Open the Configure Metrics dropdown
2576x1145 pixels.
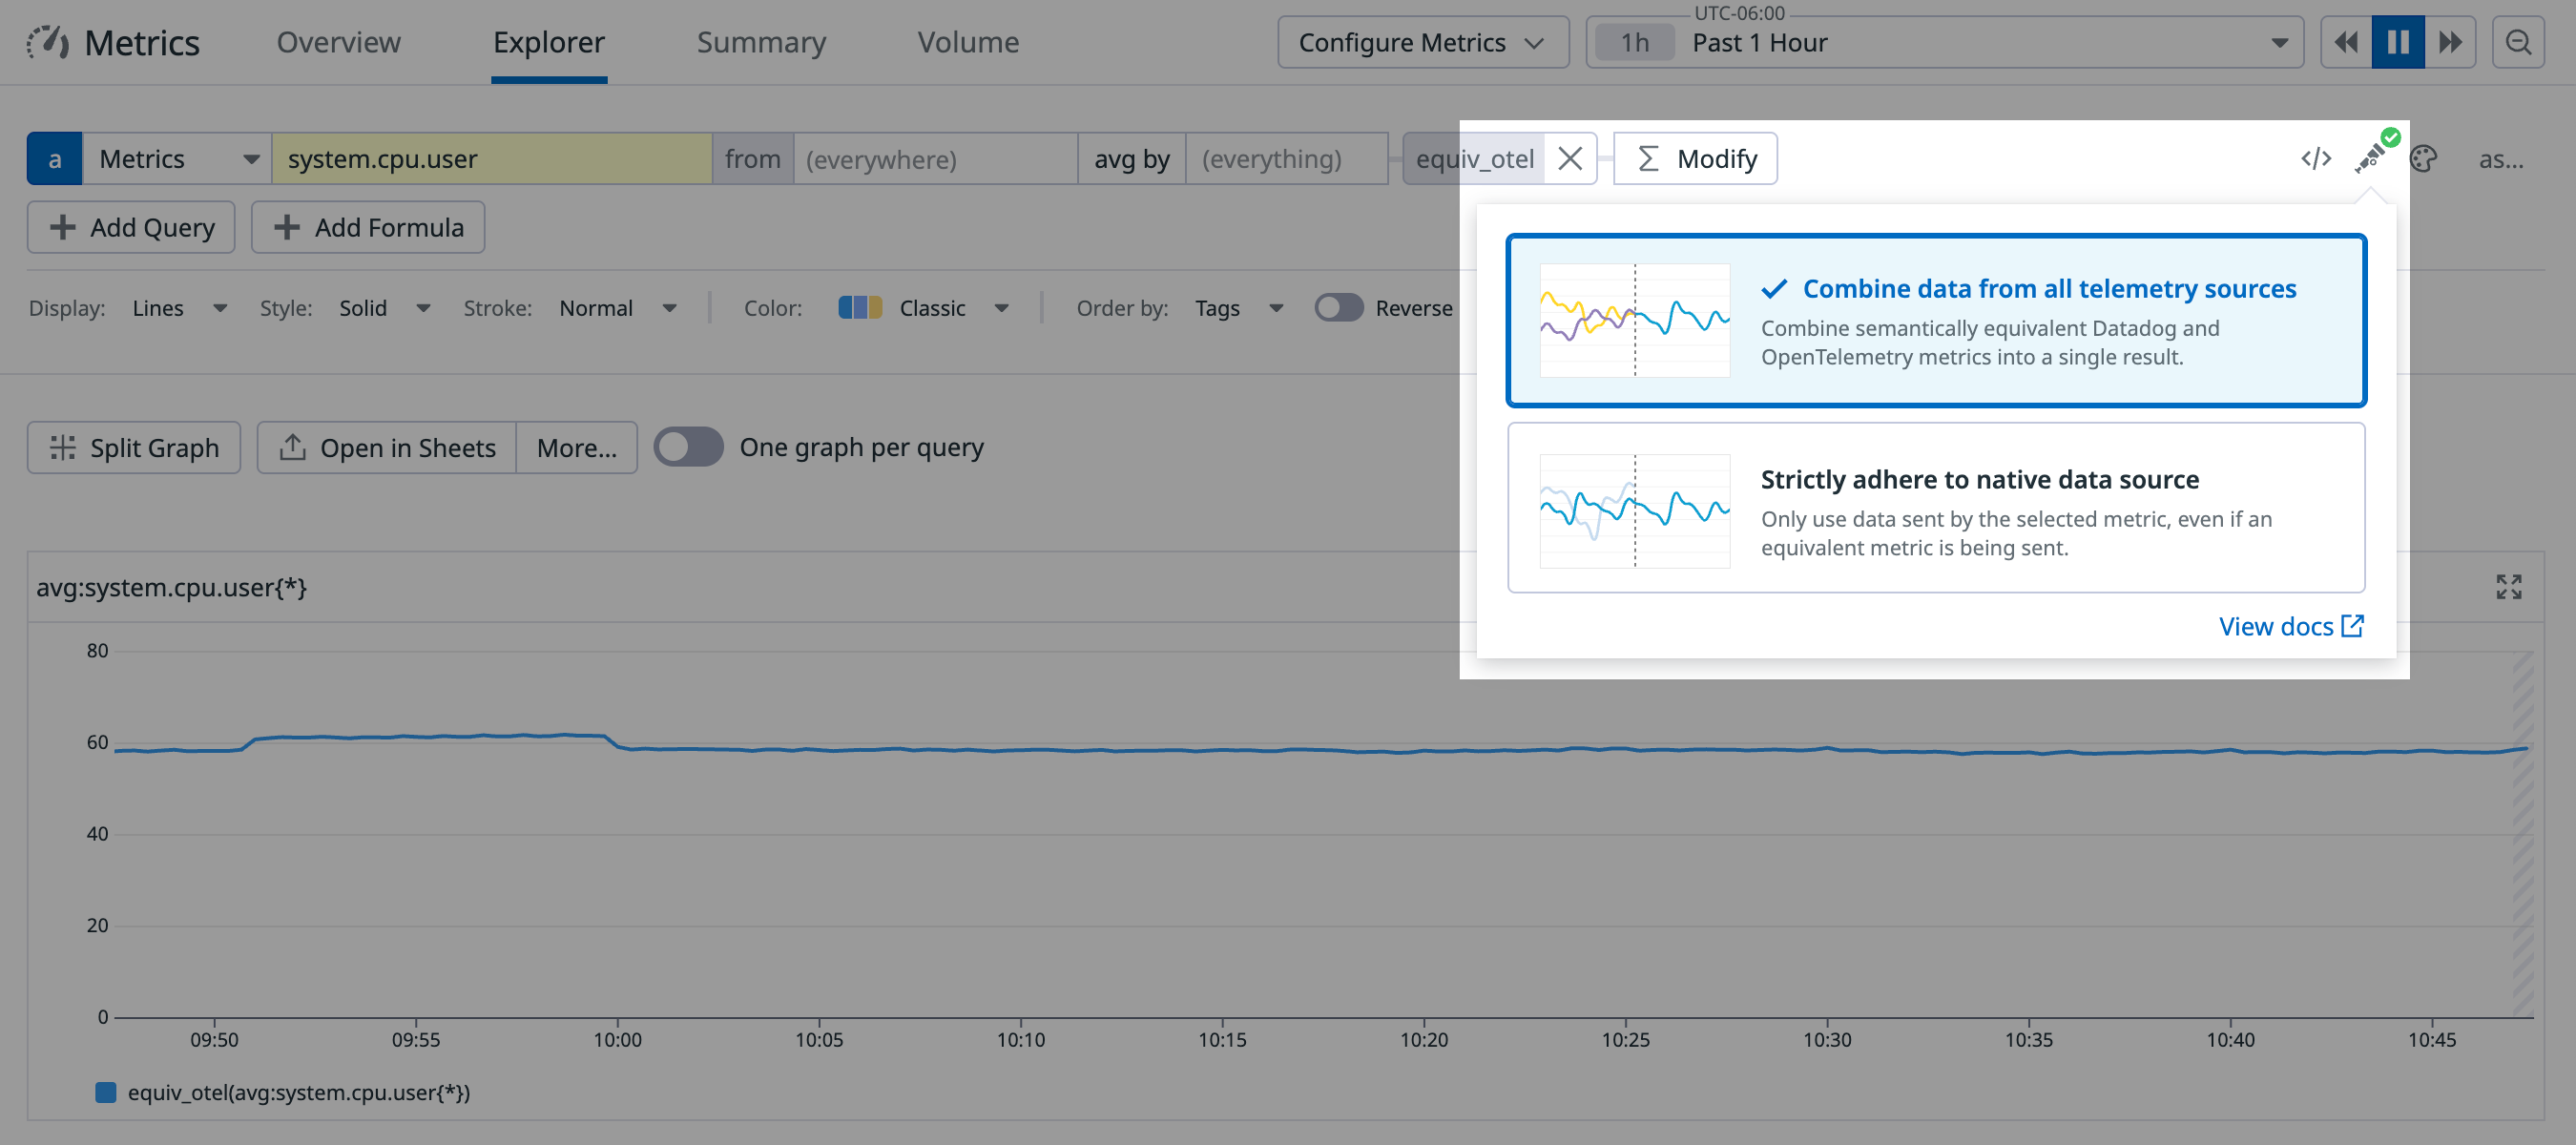tap(1422, 42)
